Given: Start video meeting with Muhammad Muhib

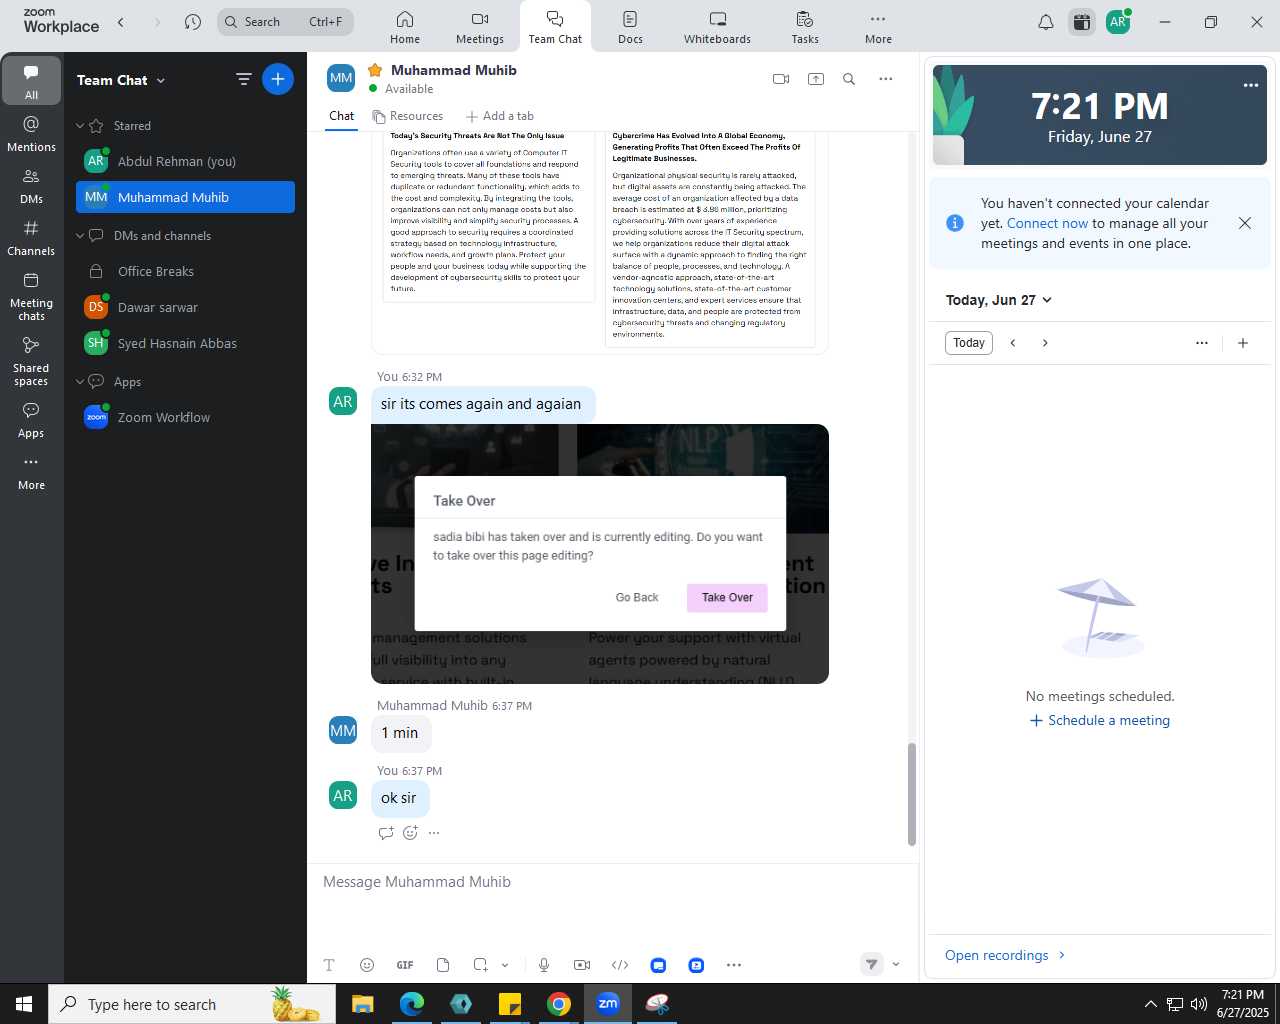Looking at the screenshot, I should coord(781,79).
